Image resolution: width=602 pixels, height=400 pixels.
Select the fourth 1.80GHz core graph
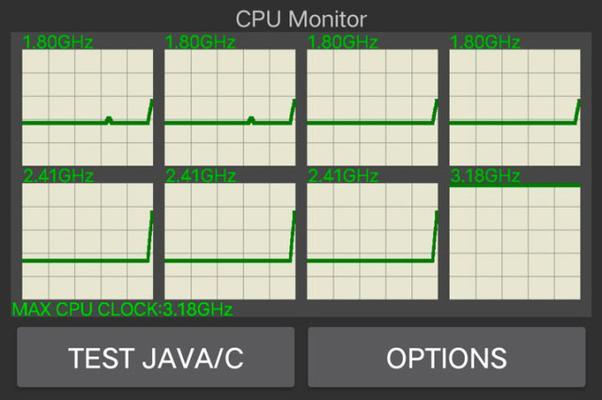pyautogui.click(x=515, y=107)
